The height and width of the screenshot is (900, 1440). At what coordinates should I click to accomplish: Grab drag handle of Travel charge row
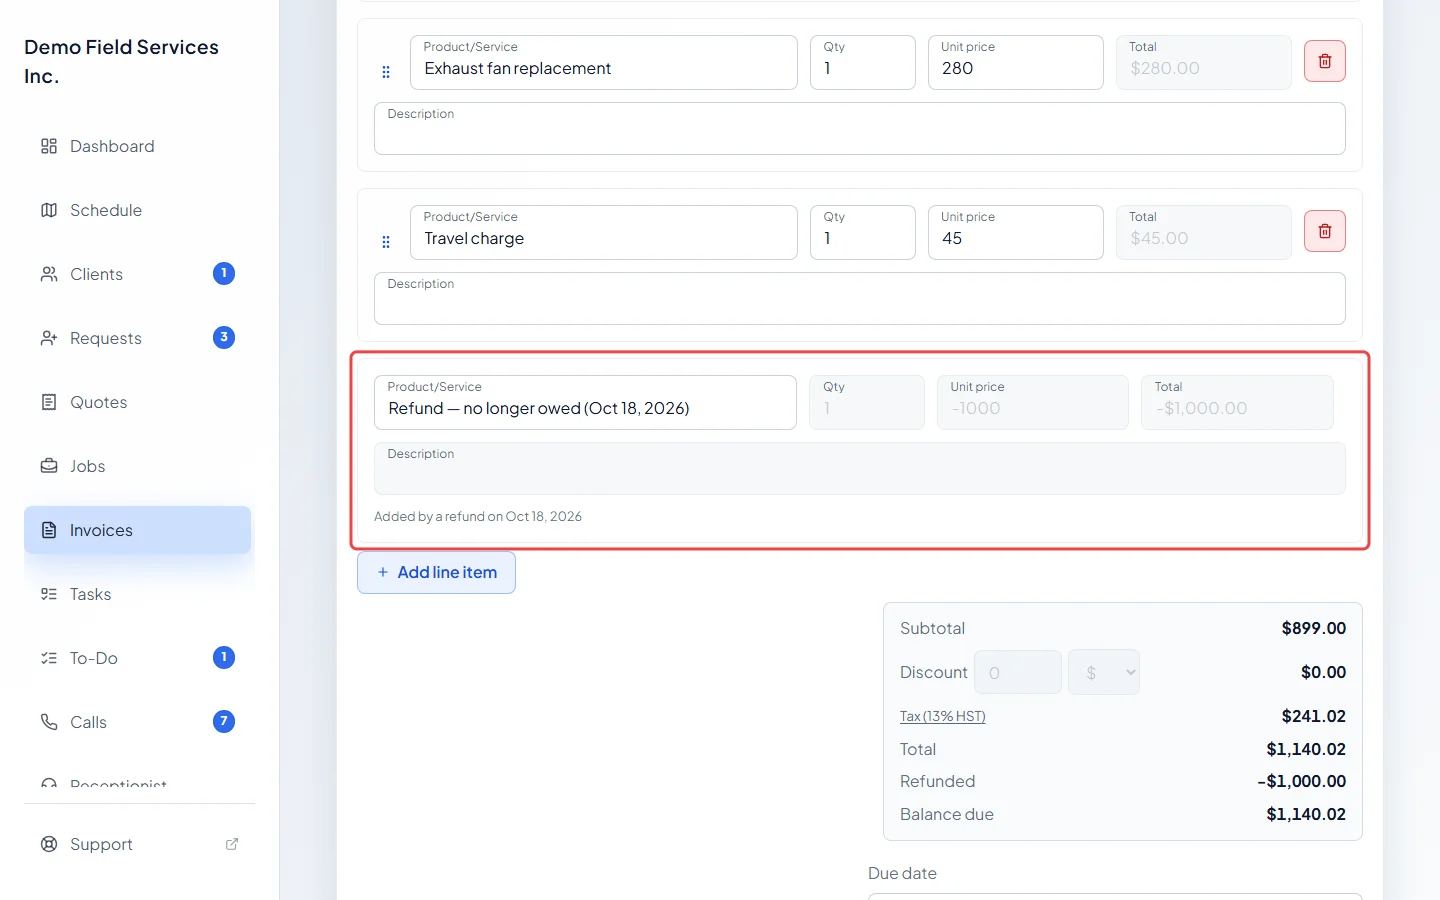click(386, 242)
